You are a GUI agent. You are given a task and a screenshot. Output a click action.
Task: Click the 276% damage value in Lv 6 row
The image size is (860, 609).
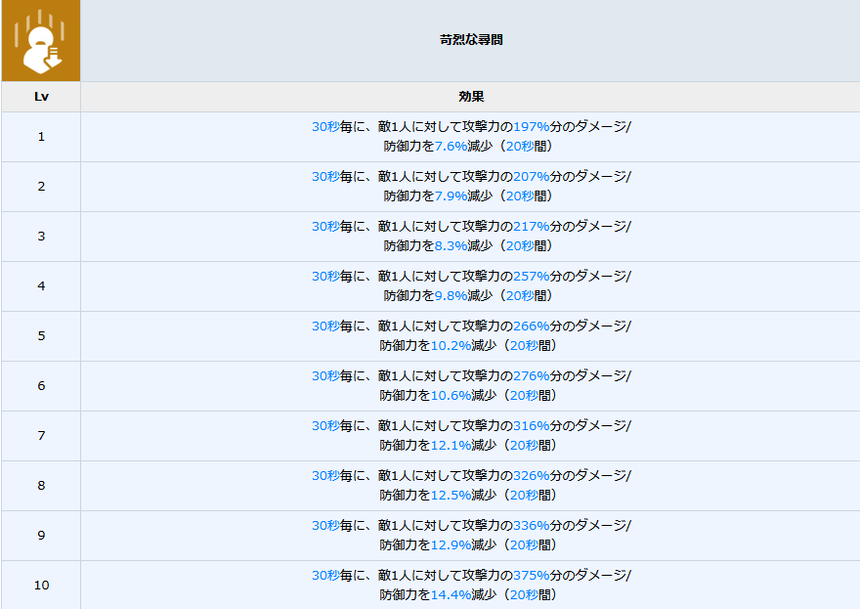[x=531, y=376]
